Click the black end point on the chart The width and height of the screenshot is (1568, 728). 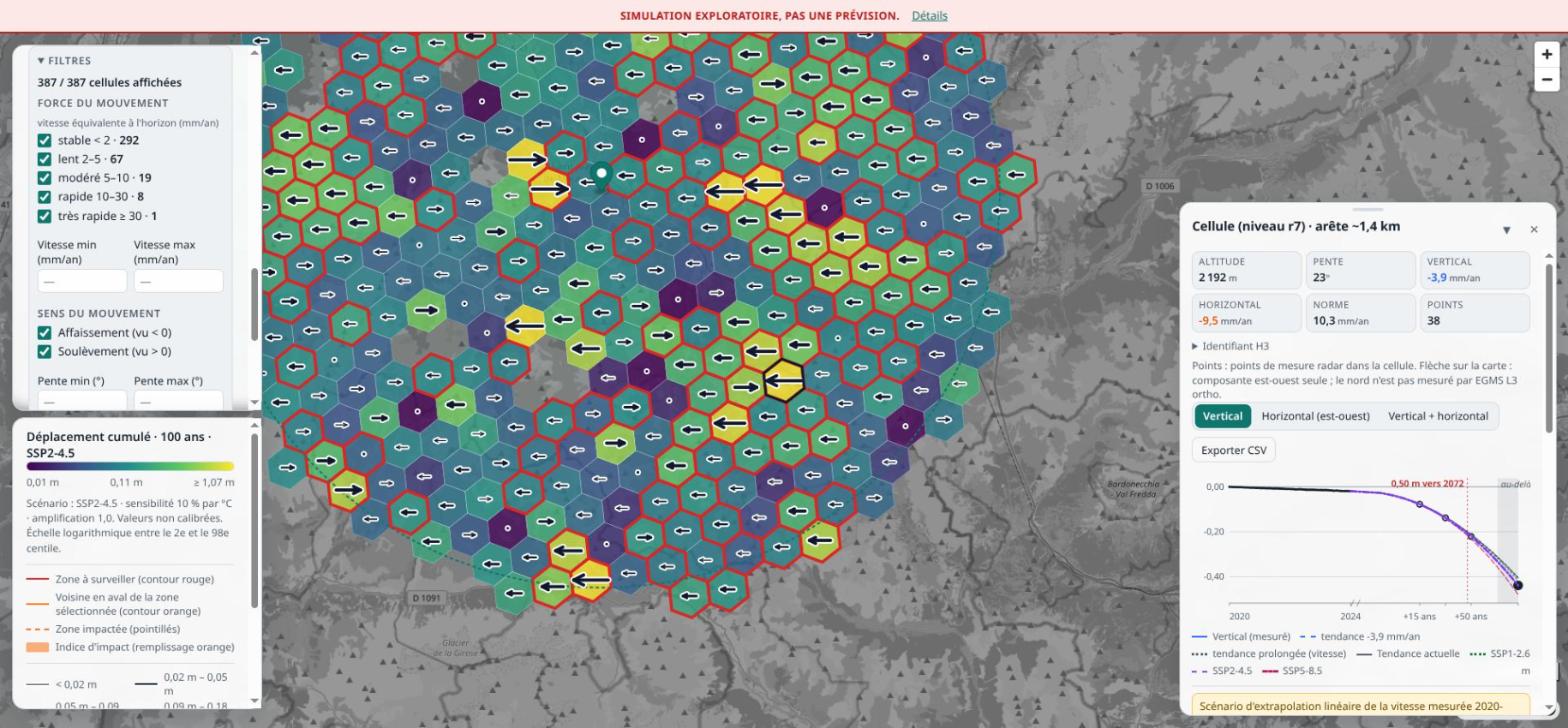1518,586
